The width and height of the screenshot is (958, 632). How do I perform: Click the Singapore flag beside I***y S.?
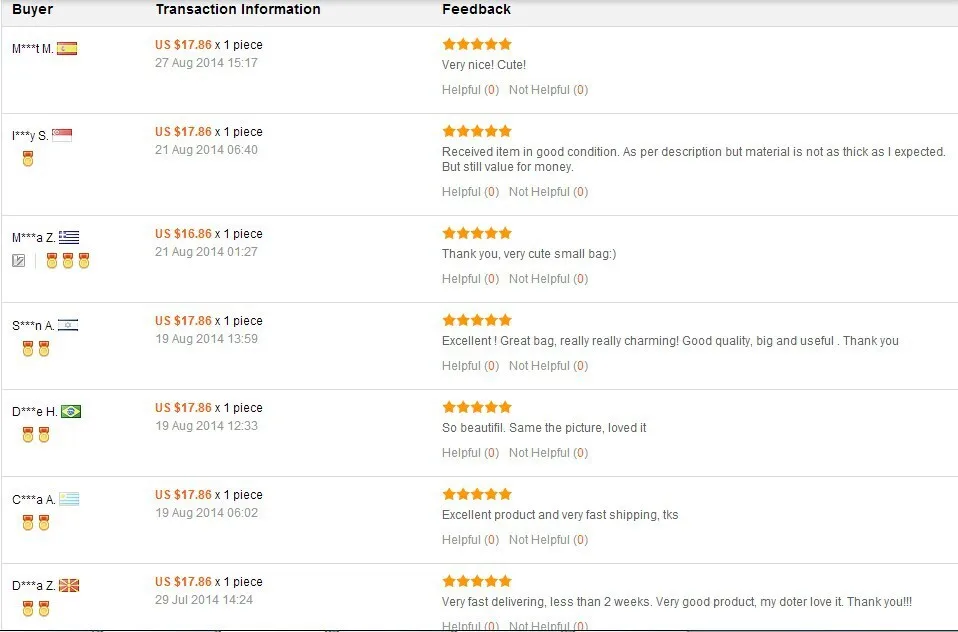pyautogui.click(x=62, y=135)
